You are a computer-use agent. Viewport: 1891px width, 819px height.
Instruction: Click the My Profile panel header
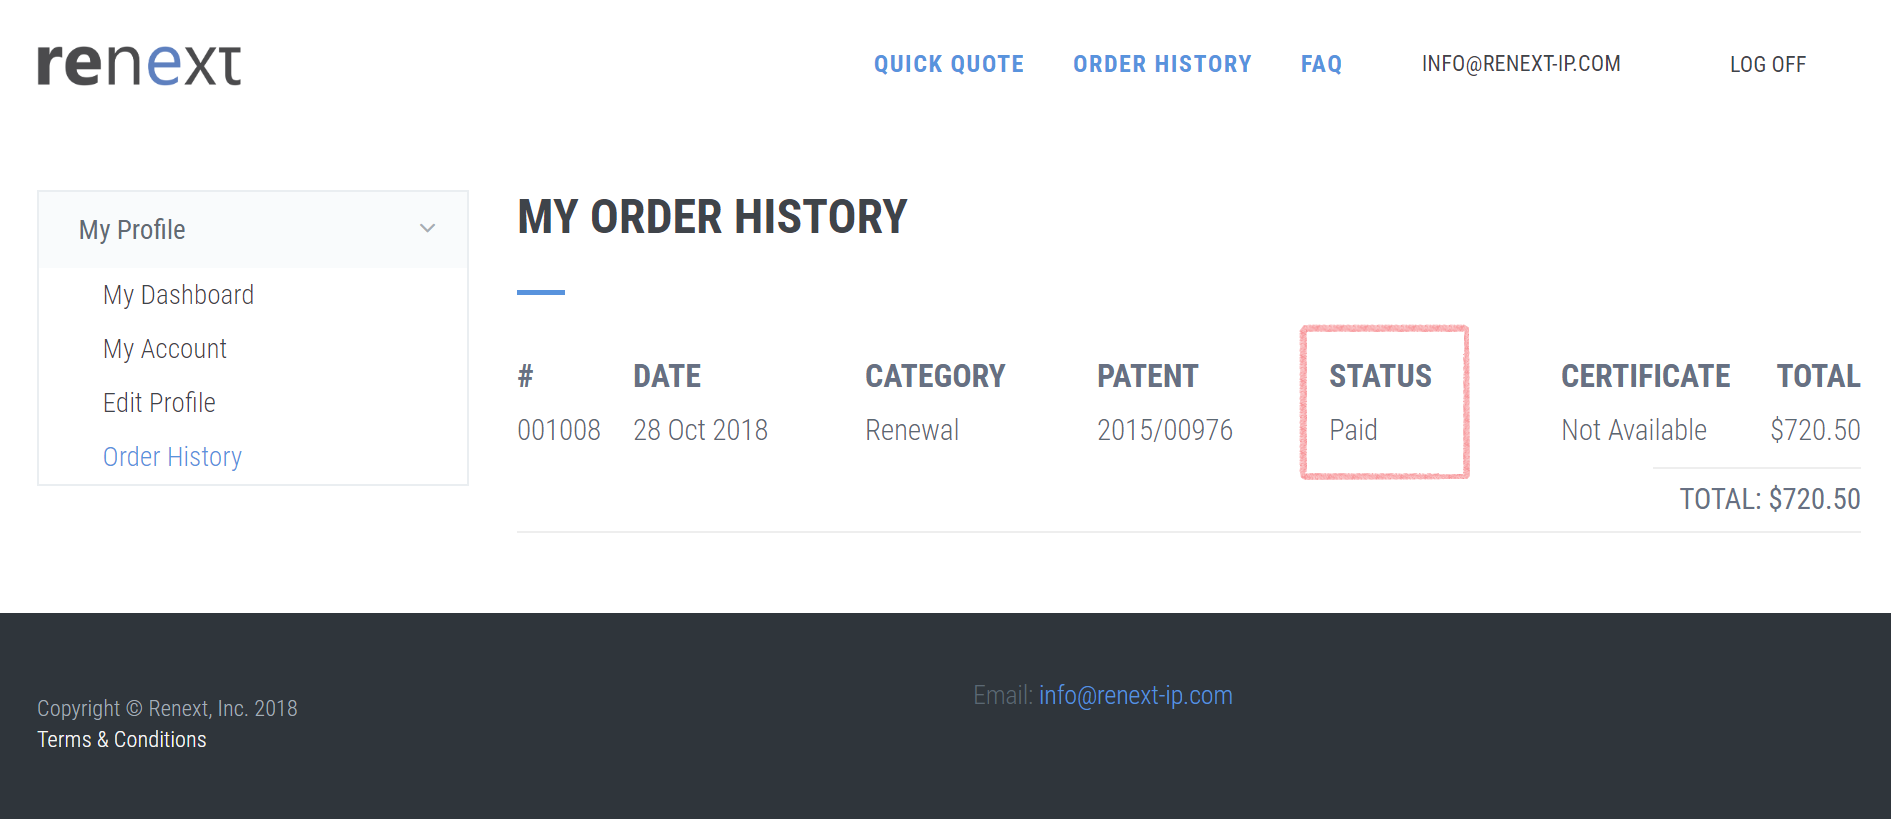coord(253,230)
